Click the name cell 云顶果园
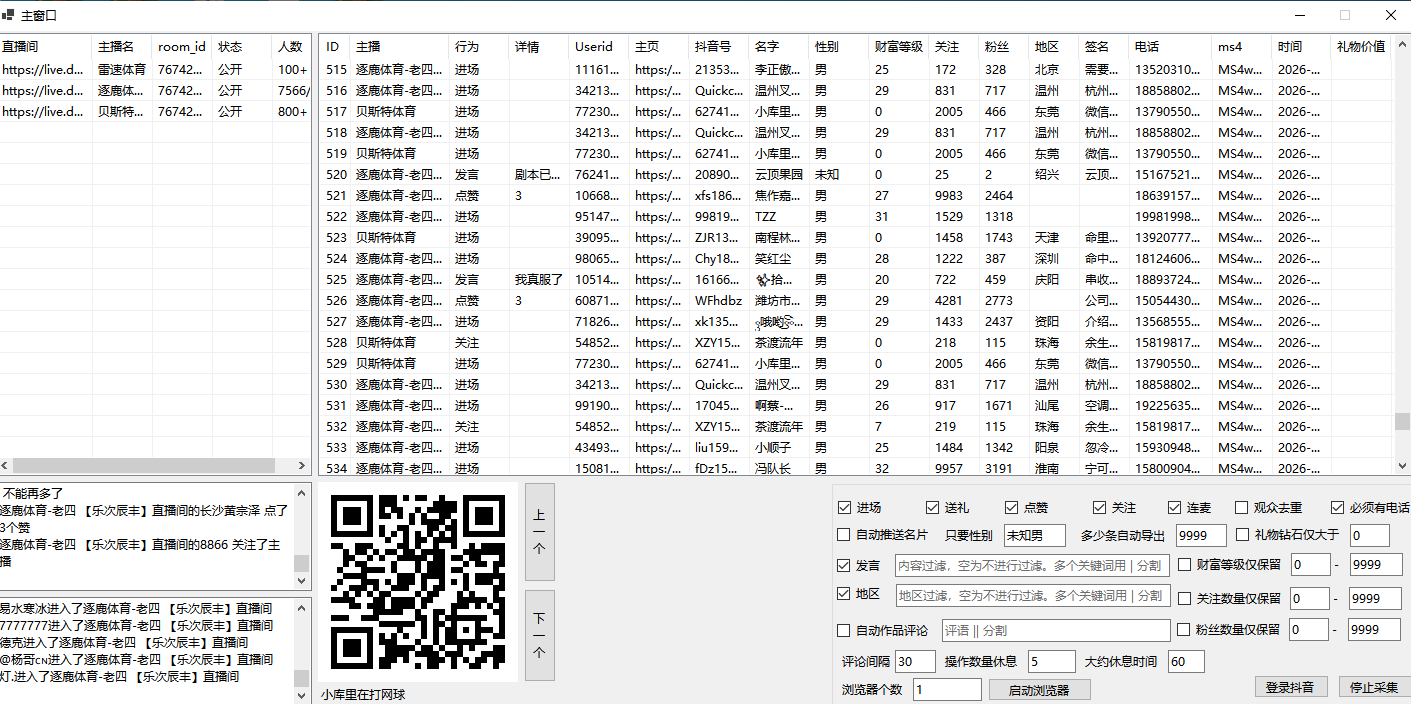Image resolution: width=1411 pixels, height=704 pixels. coord(779,175)
